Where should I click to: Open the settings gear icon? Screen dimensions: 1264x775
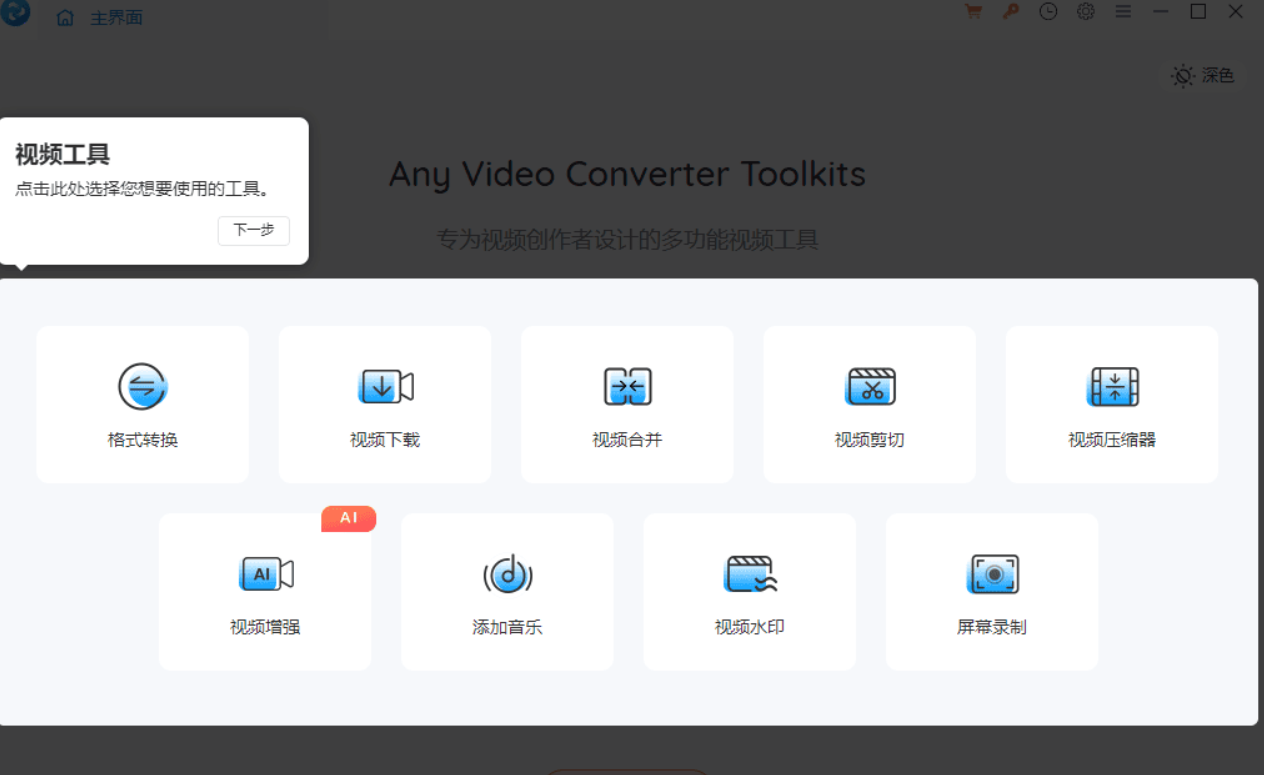[x=1086, y=12]
